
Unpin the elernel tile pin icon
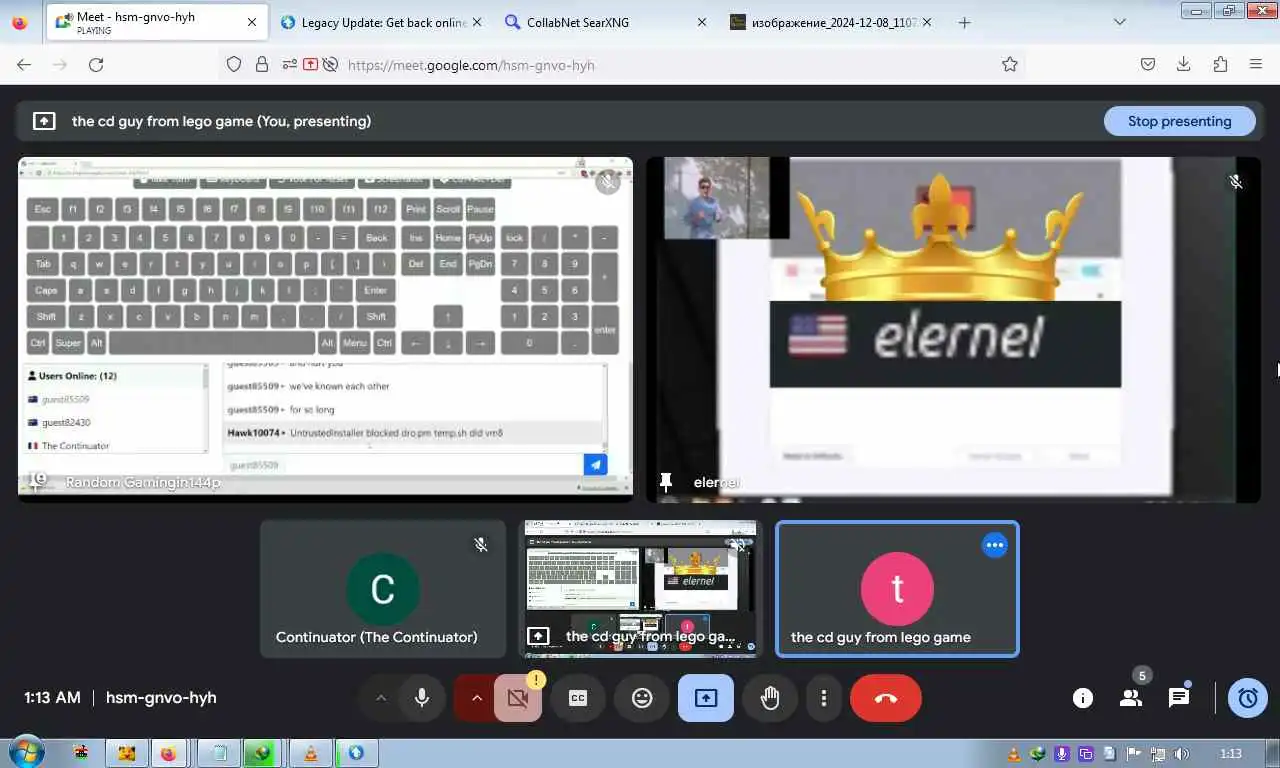666,482
